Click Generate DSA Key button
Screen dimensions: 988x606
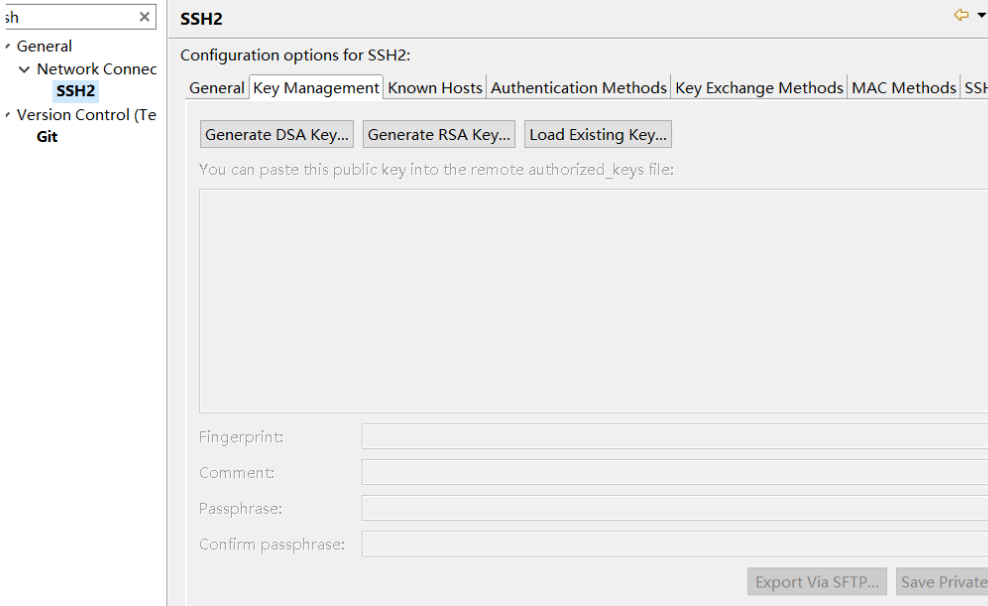[276, 135]
